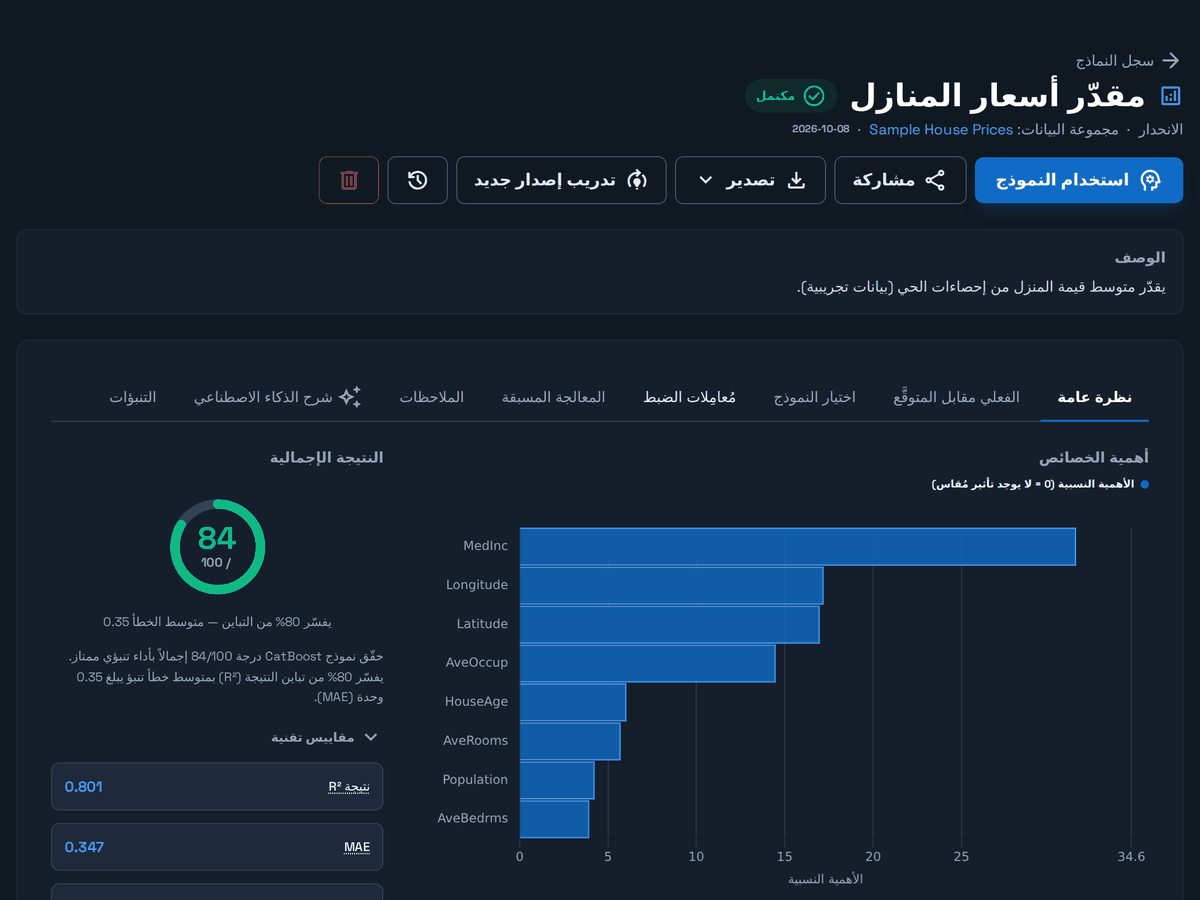Open the مُعامِلات الضبط tab
The width and height of the screenshot is (1200, 900).
click(x=689, y=397)
